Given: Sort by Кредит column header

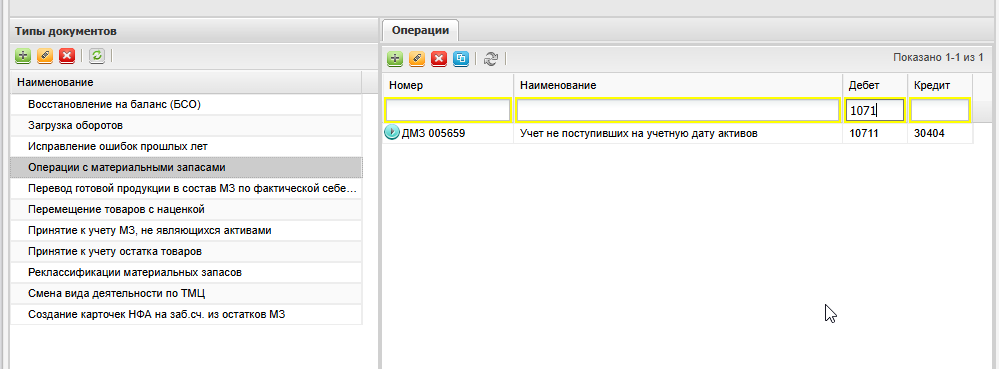Looking at the screenshot, I should coord(940,85).
